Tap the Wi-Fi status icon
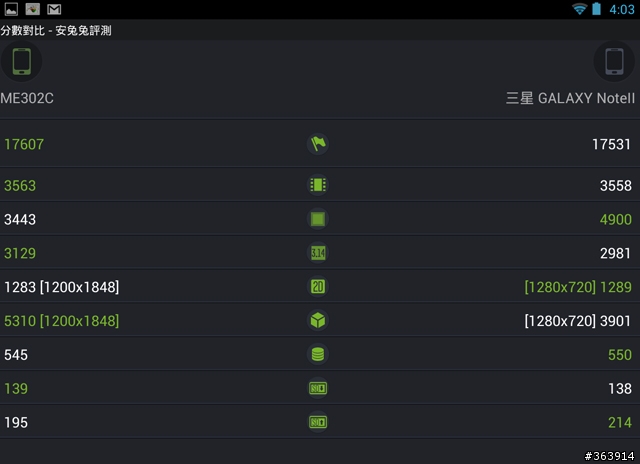This screenshot has height=464, width=640. pyautogui.click(x=580, y=9)
